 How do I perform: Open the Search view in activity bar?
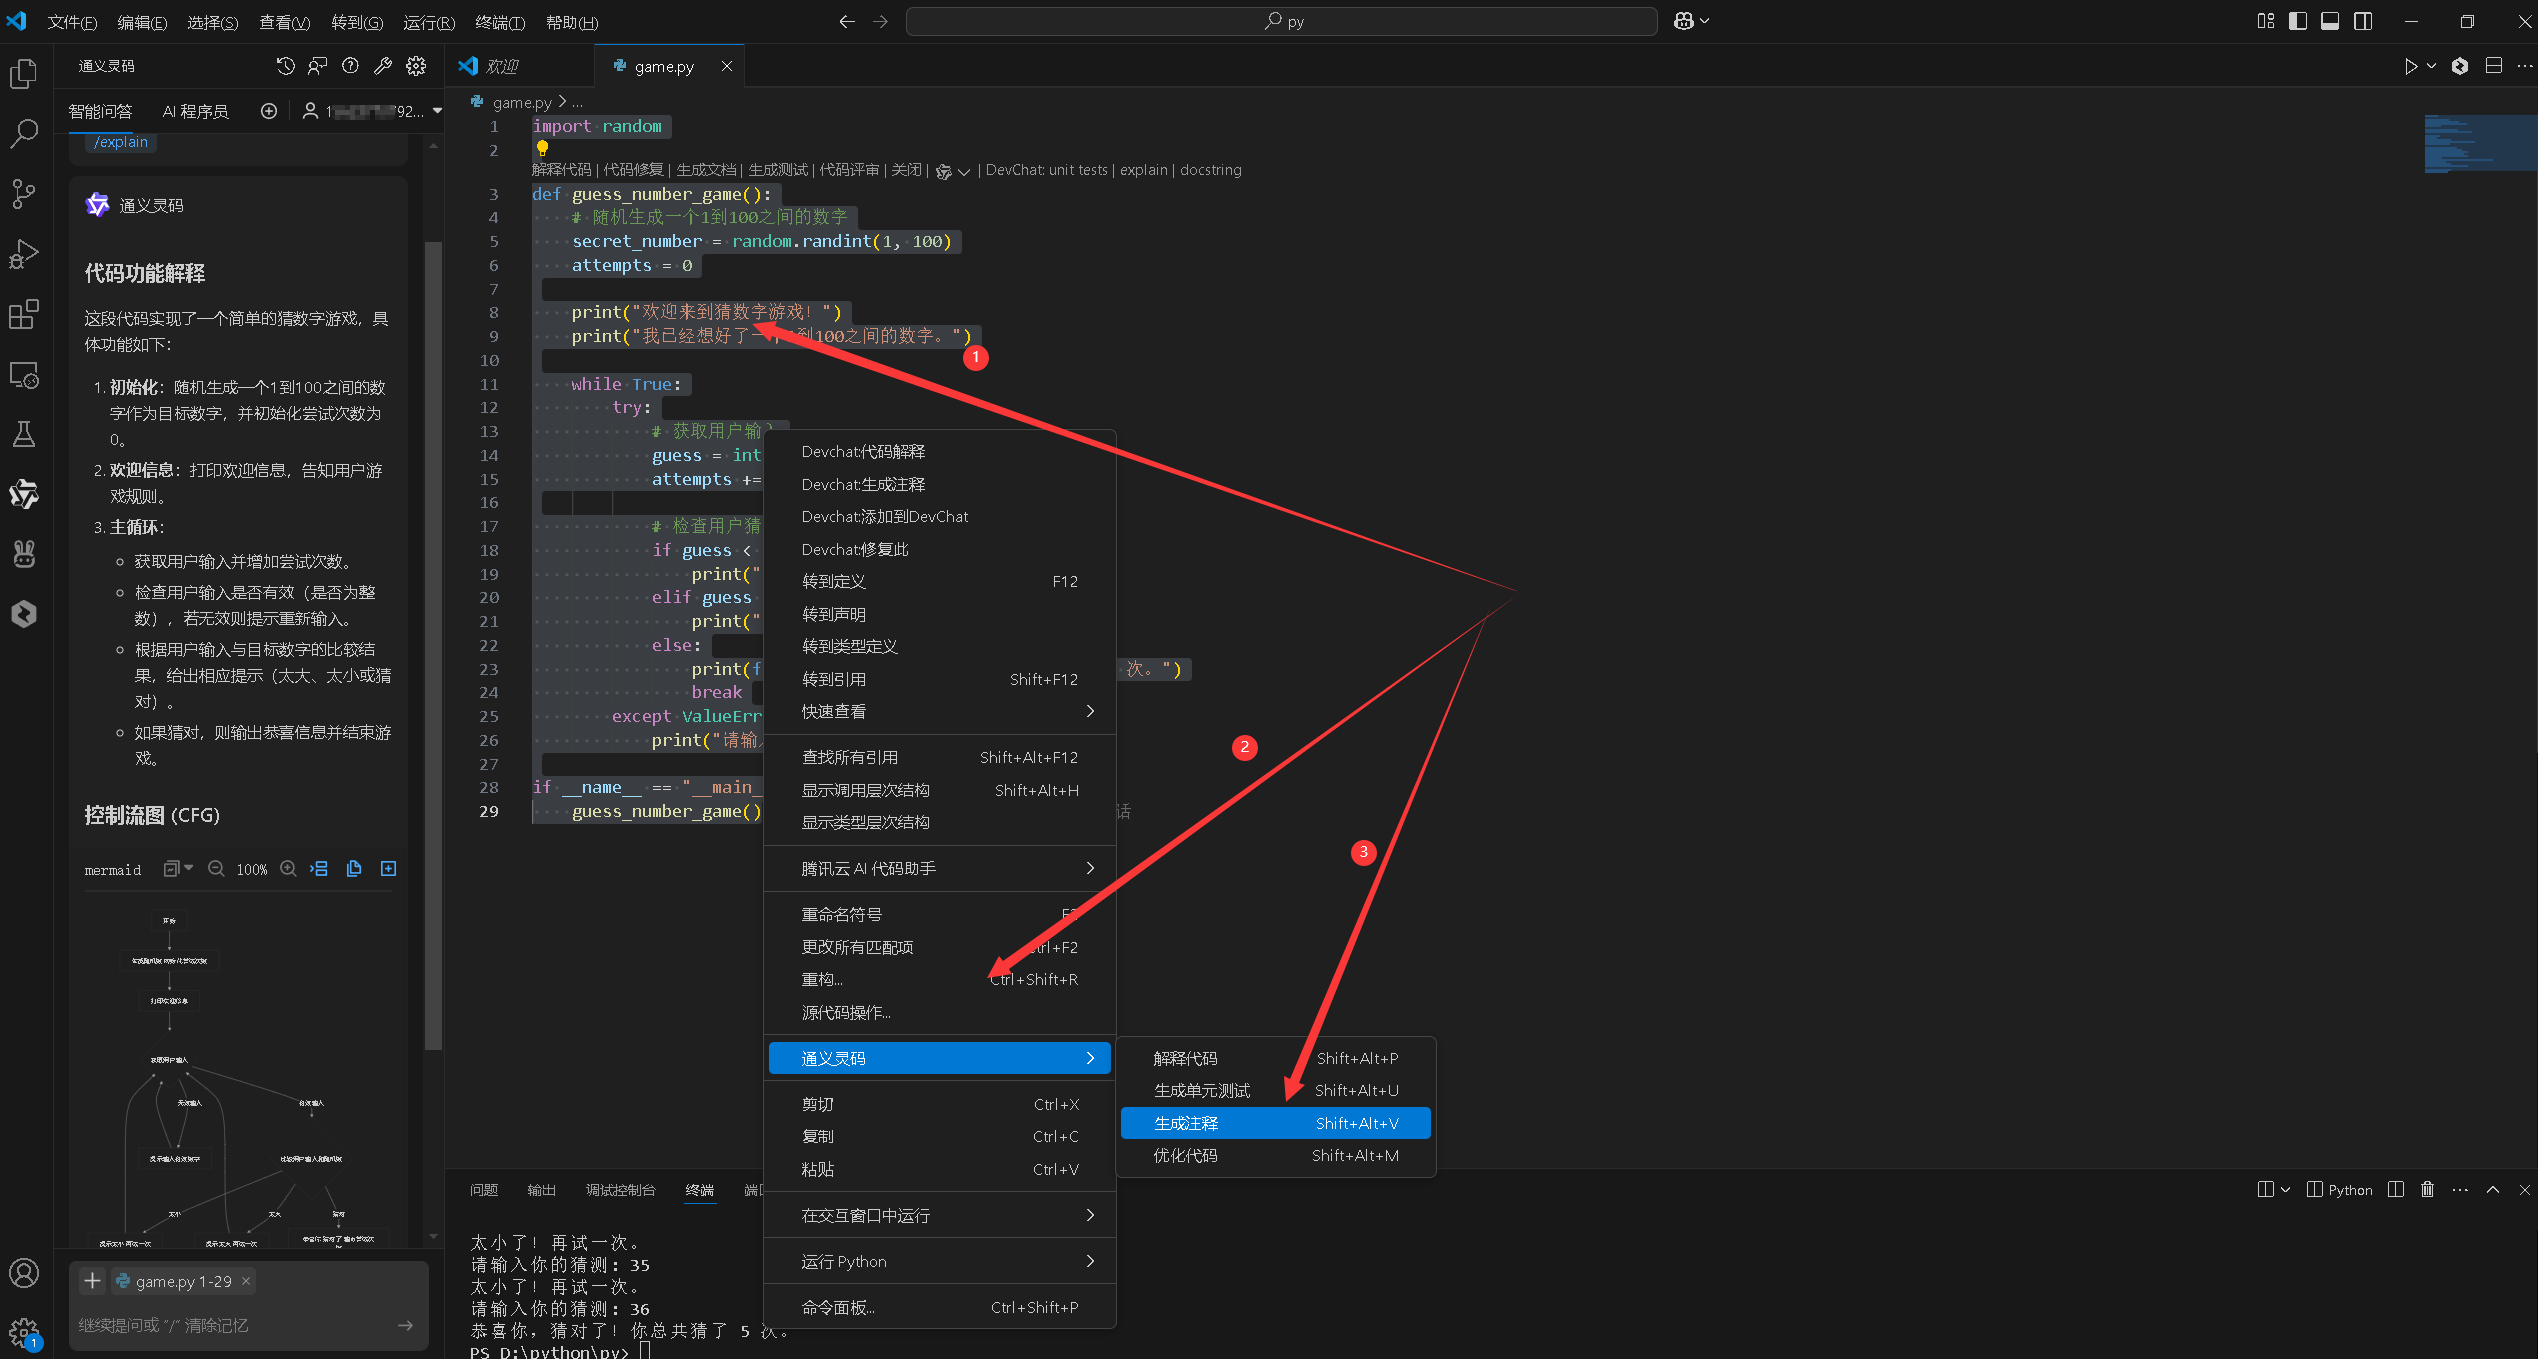coord(24,133)
